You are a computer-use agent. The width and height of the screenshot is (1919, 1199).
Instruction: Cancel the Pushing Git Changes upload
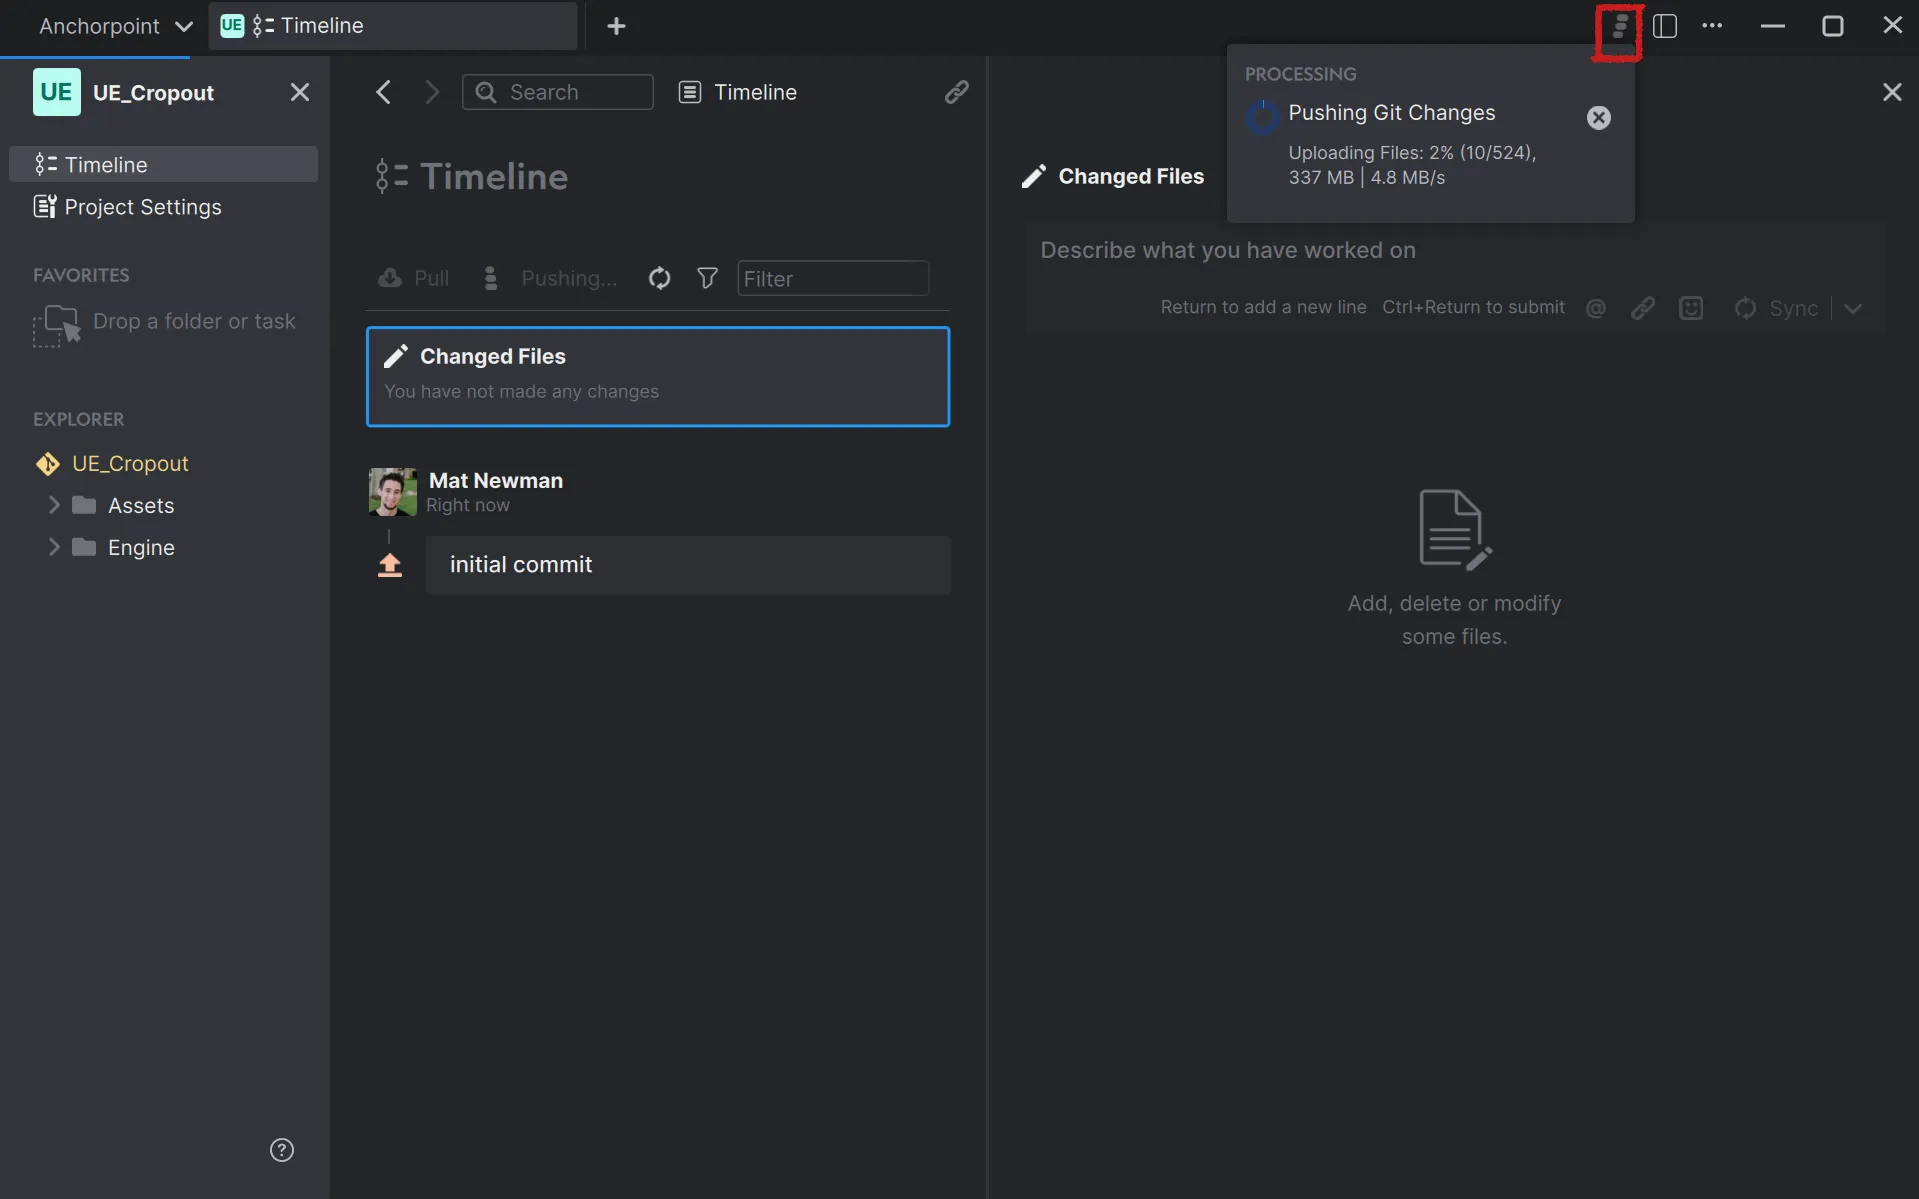pos(1598,117)
